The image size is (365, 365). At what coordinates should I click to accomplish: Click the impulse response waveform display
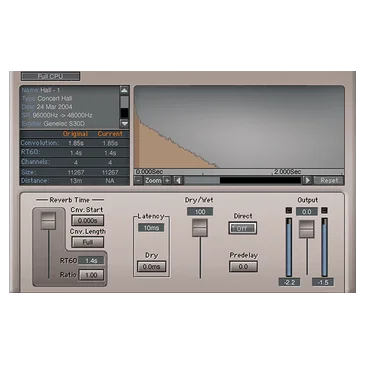(239, 127)
